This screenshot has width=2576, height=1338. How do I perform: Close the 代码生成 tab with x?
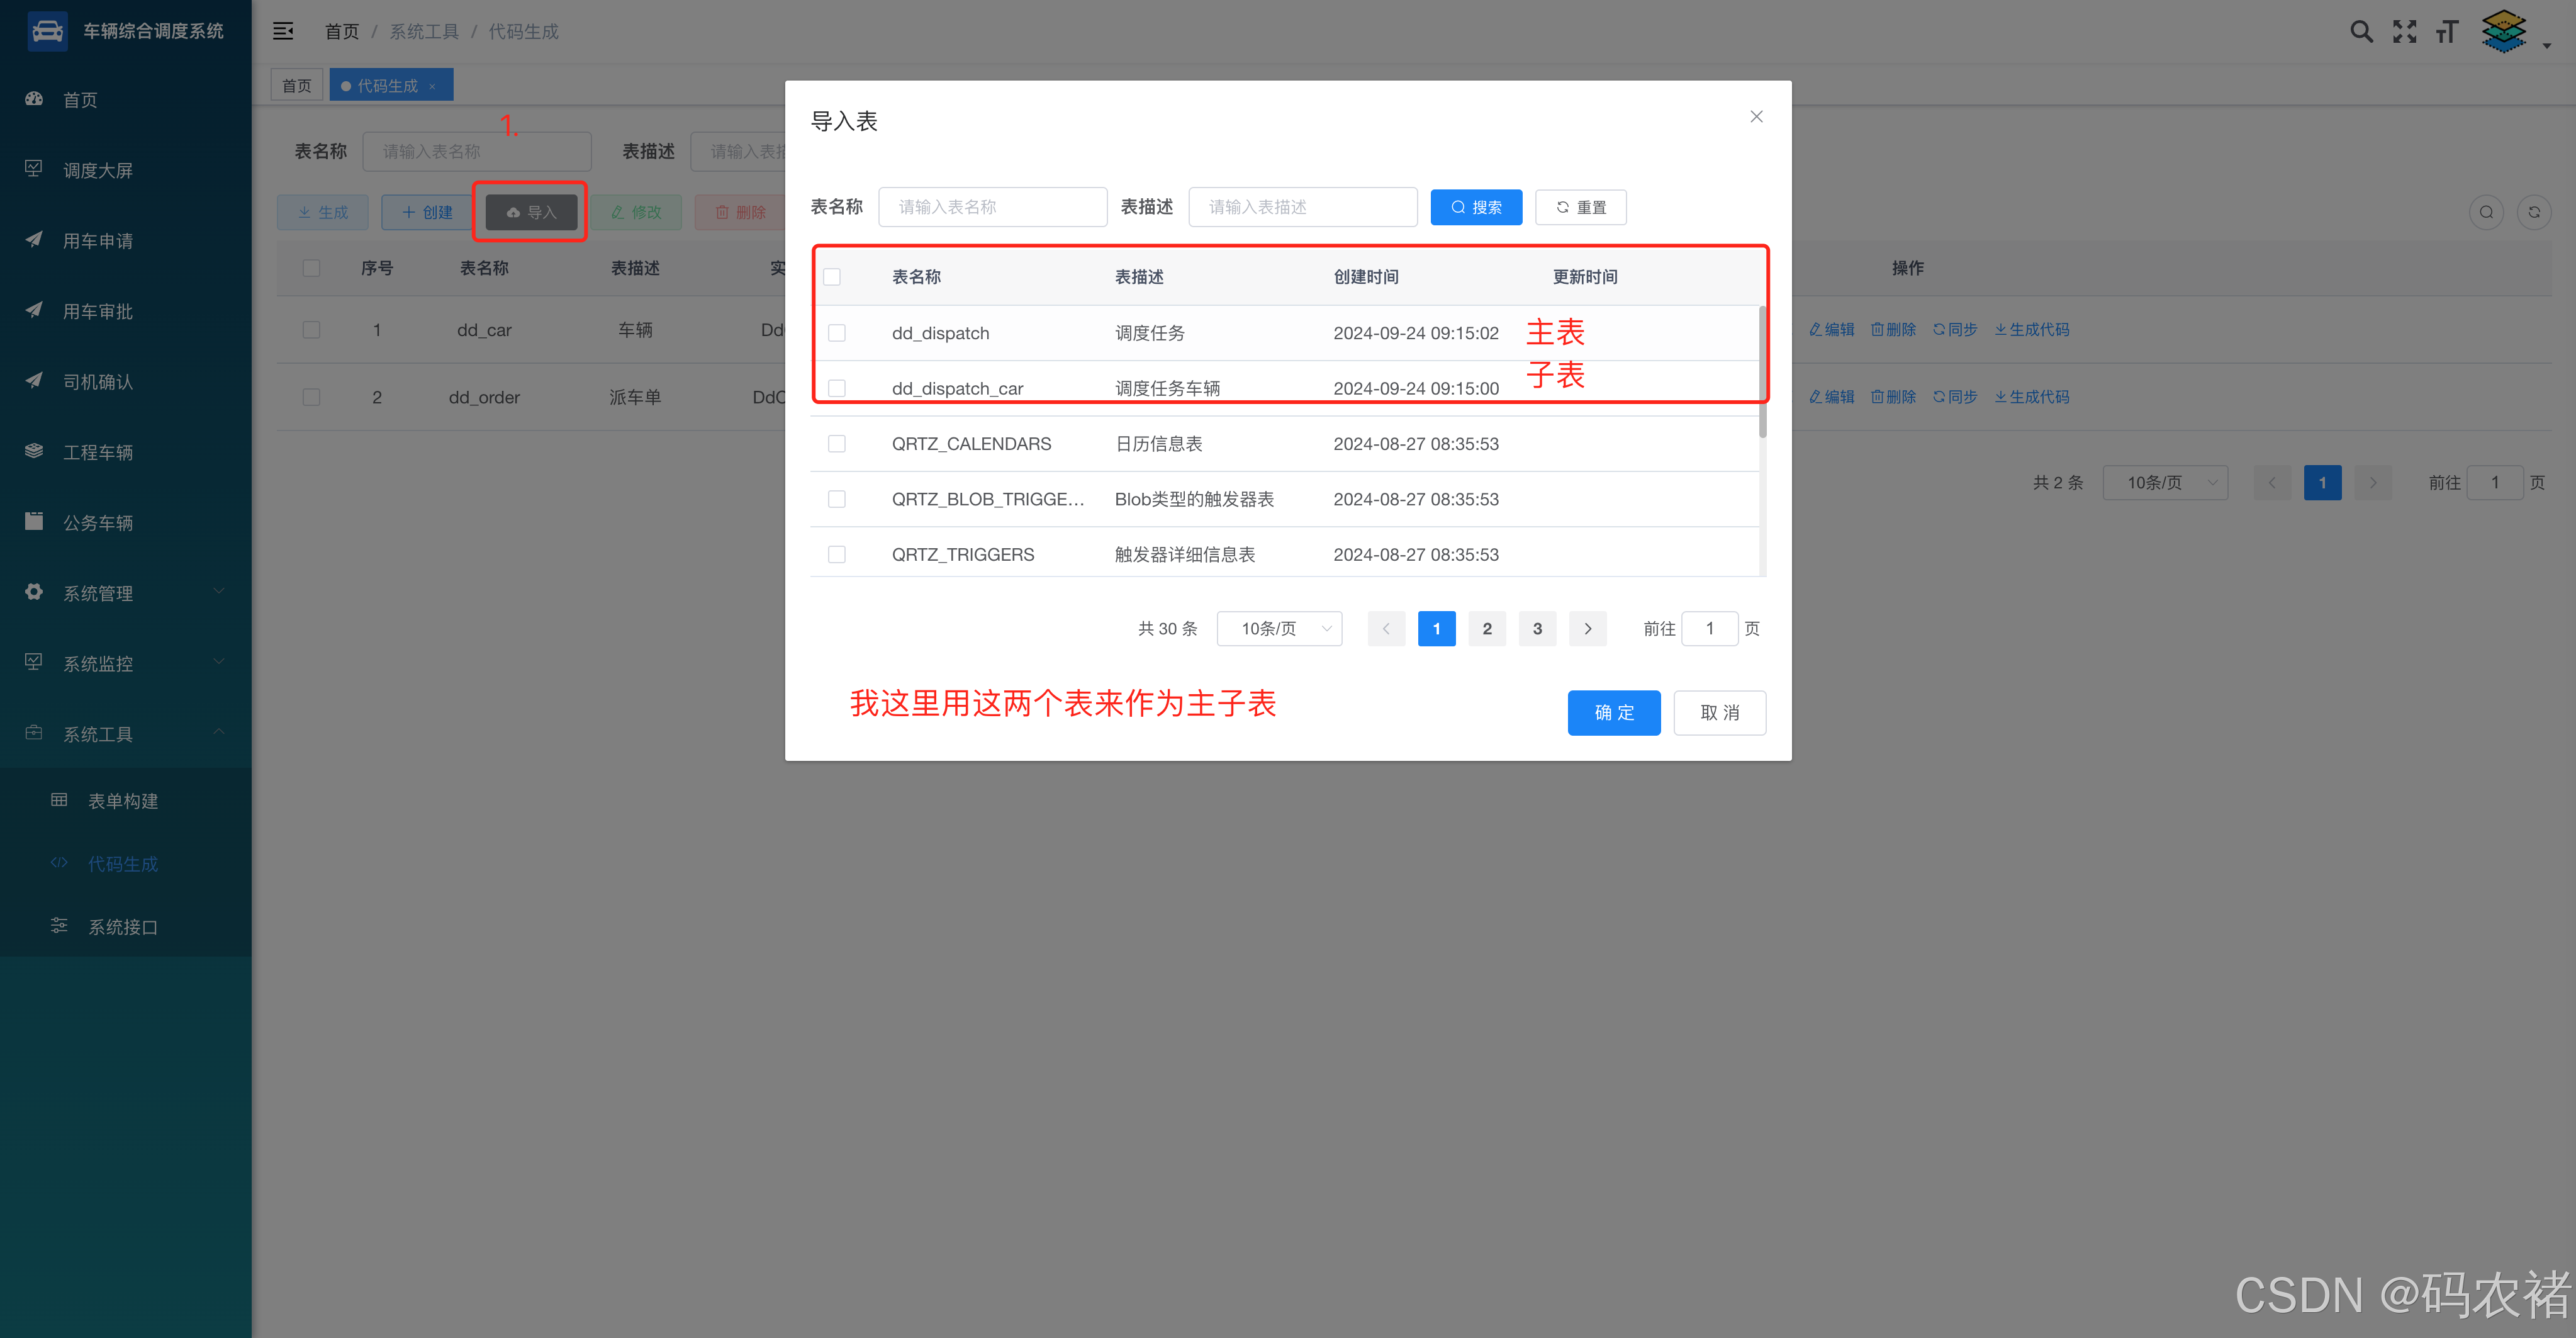pos(432,87)
